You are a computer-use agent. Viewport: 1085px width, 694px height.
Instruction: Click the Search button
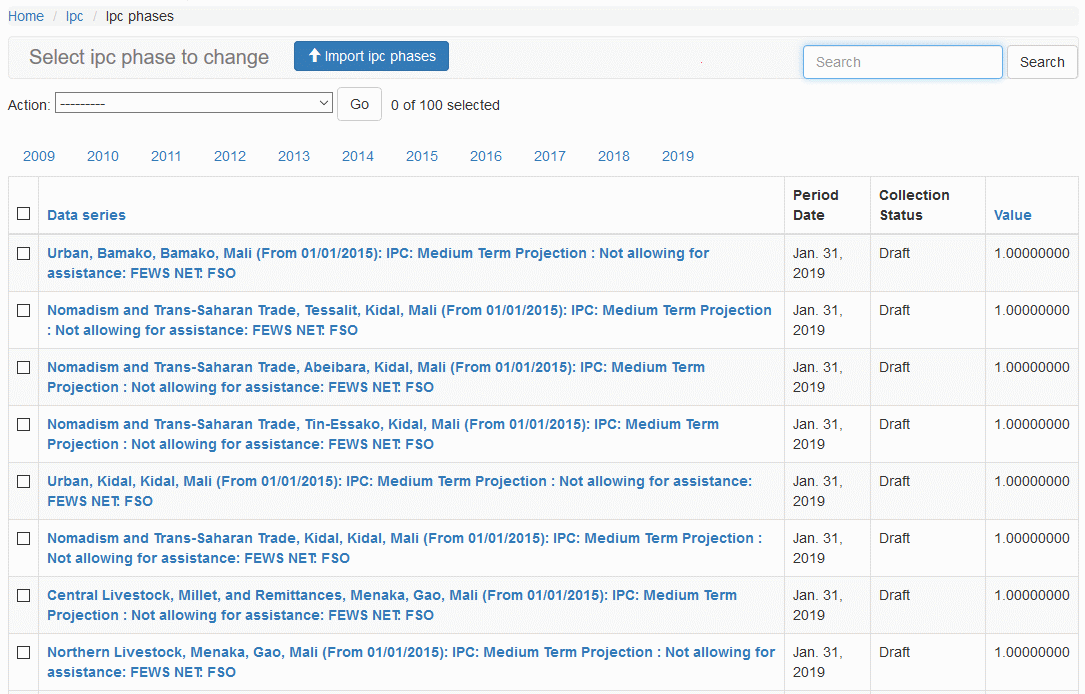pyautogui.click(x=1041, y=62)
